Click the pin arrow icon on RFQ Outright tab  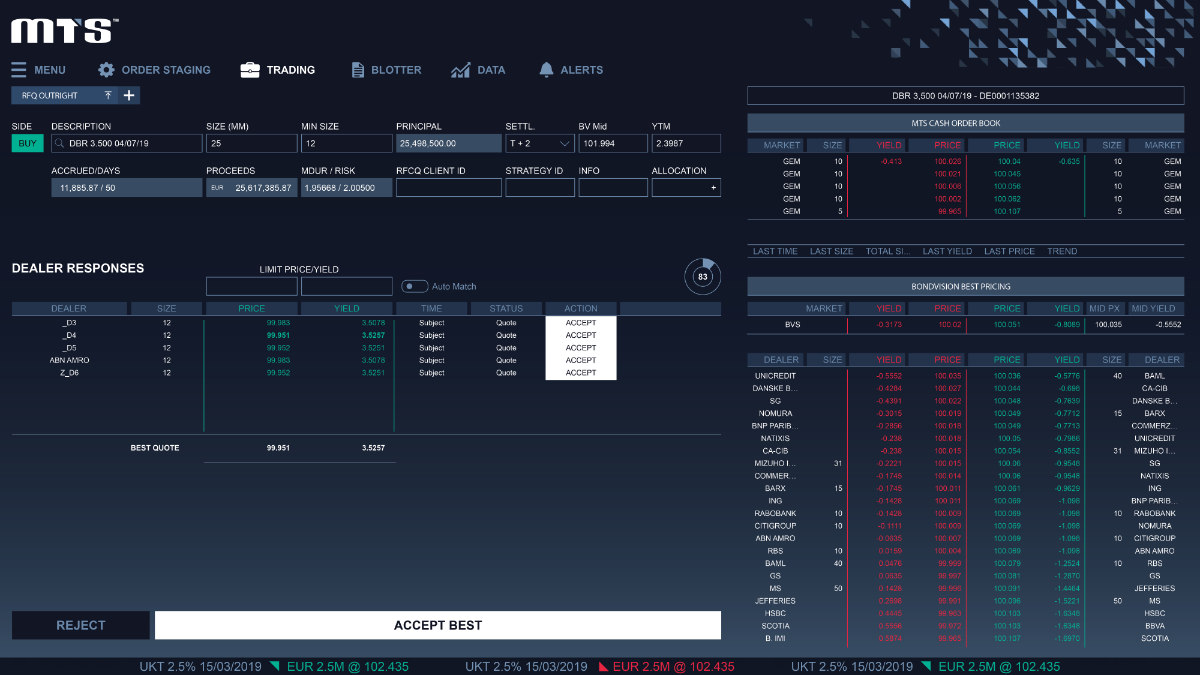tap(107, 96)
